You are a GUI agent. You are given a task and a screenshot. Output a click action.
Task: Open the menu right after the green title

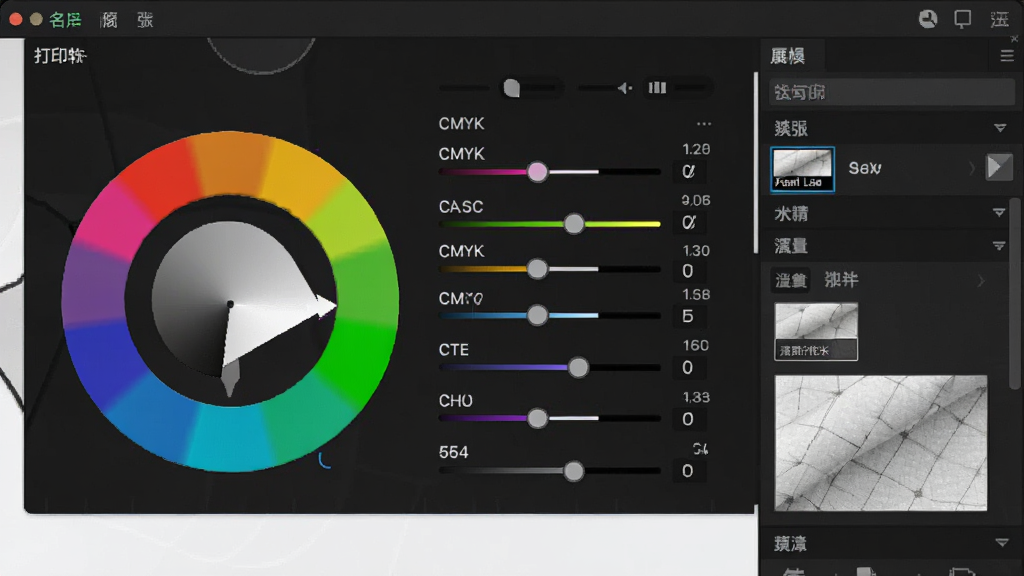point(109,20)
